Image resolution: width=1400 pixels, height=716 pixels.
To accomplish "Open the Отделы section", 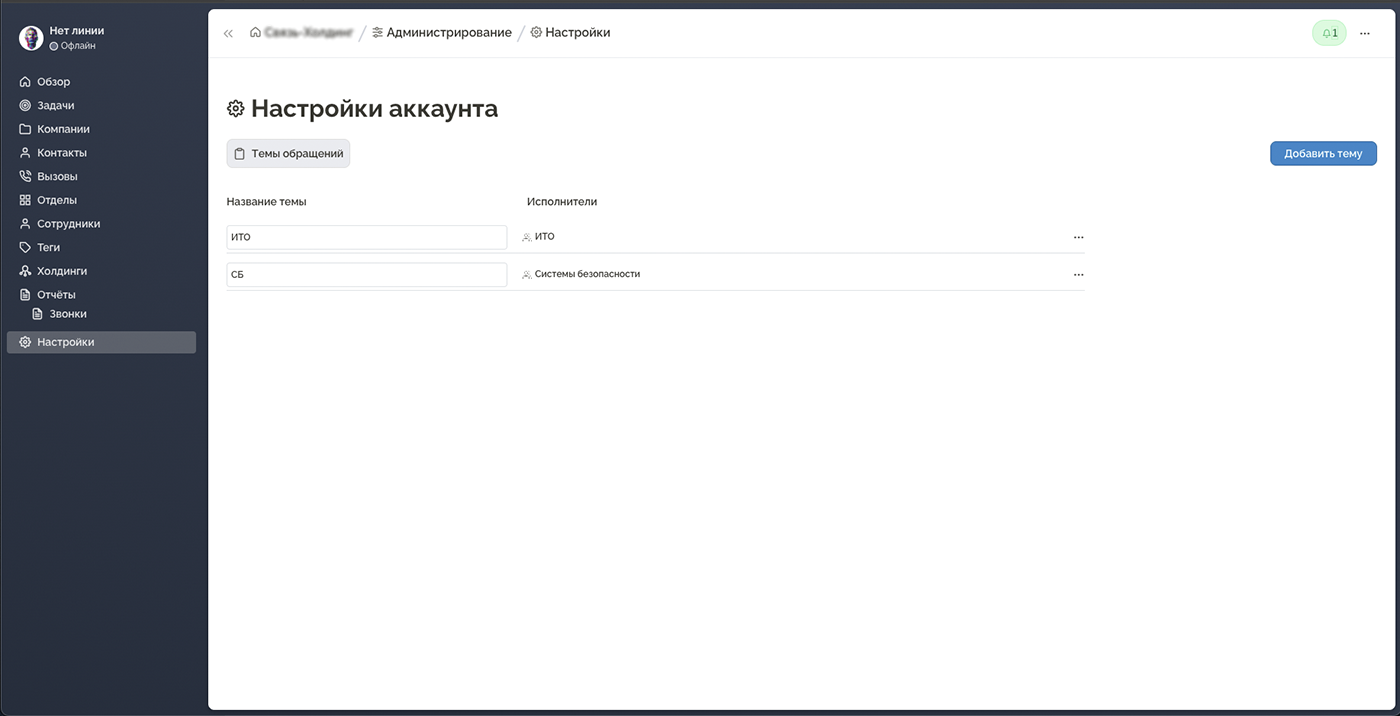I will coord(57,200).
